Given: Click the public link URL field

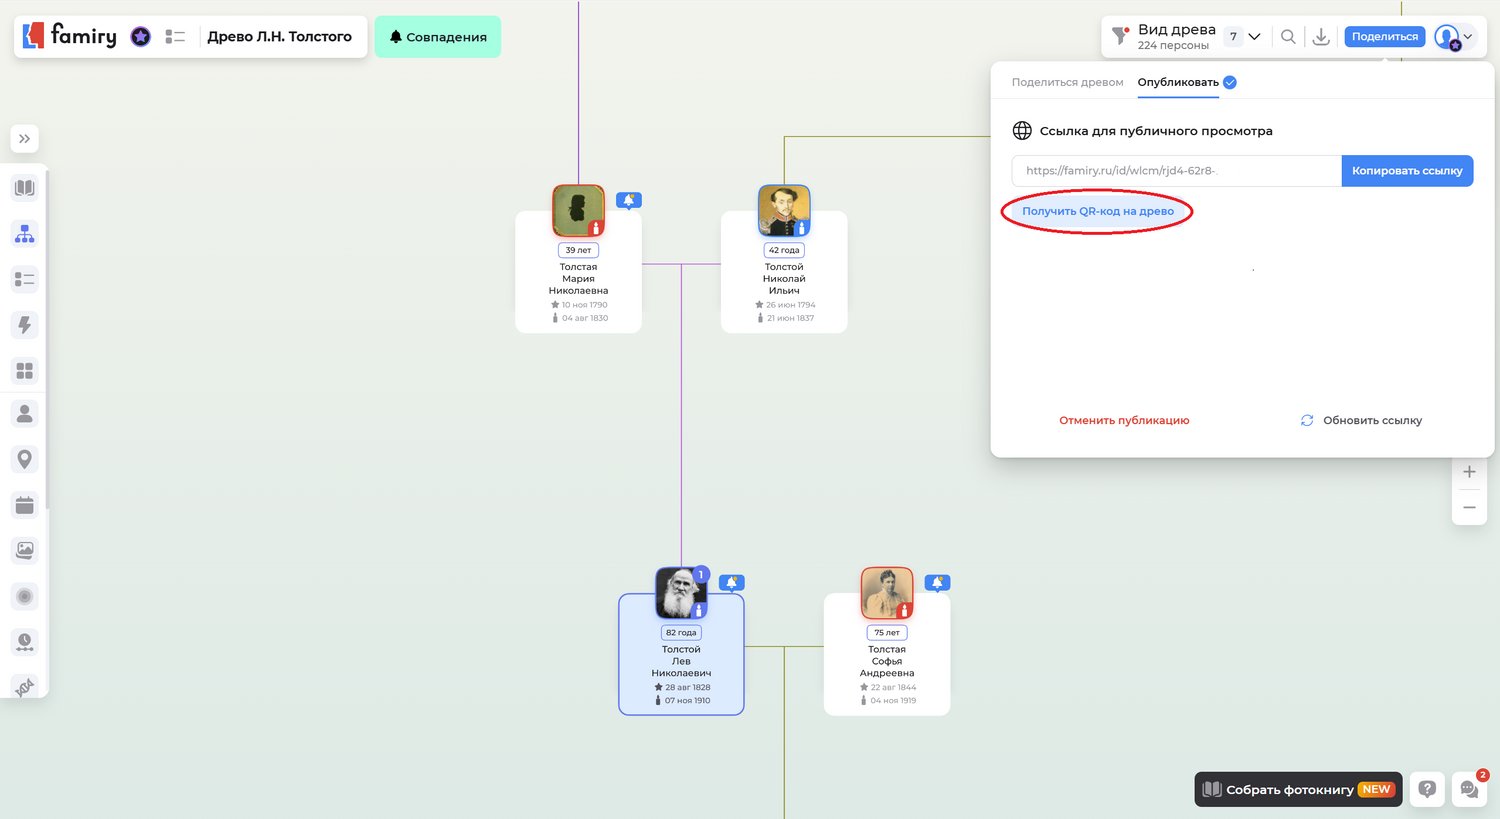Looking at the screenshot, I should pyautogui.click(x=1175, y=171).
